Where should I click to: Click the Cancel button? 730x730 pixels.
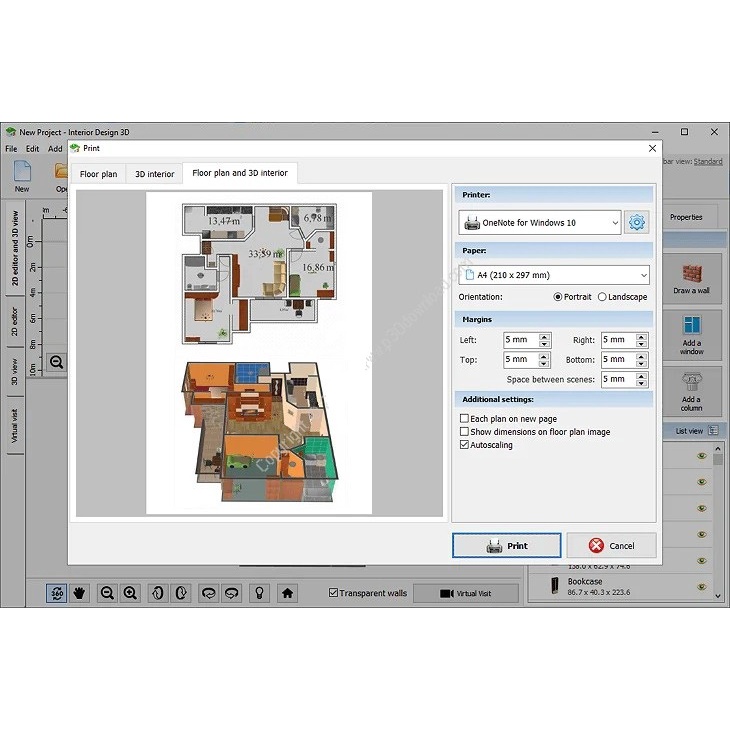pyautogui.click(x=611, y=546)
